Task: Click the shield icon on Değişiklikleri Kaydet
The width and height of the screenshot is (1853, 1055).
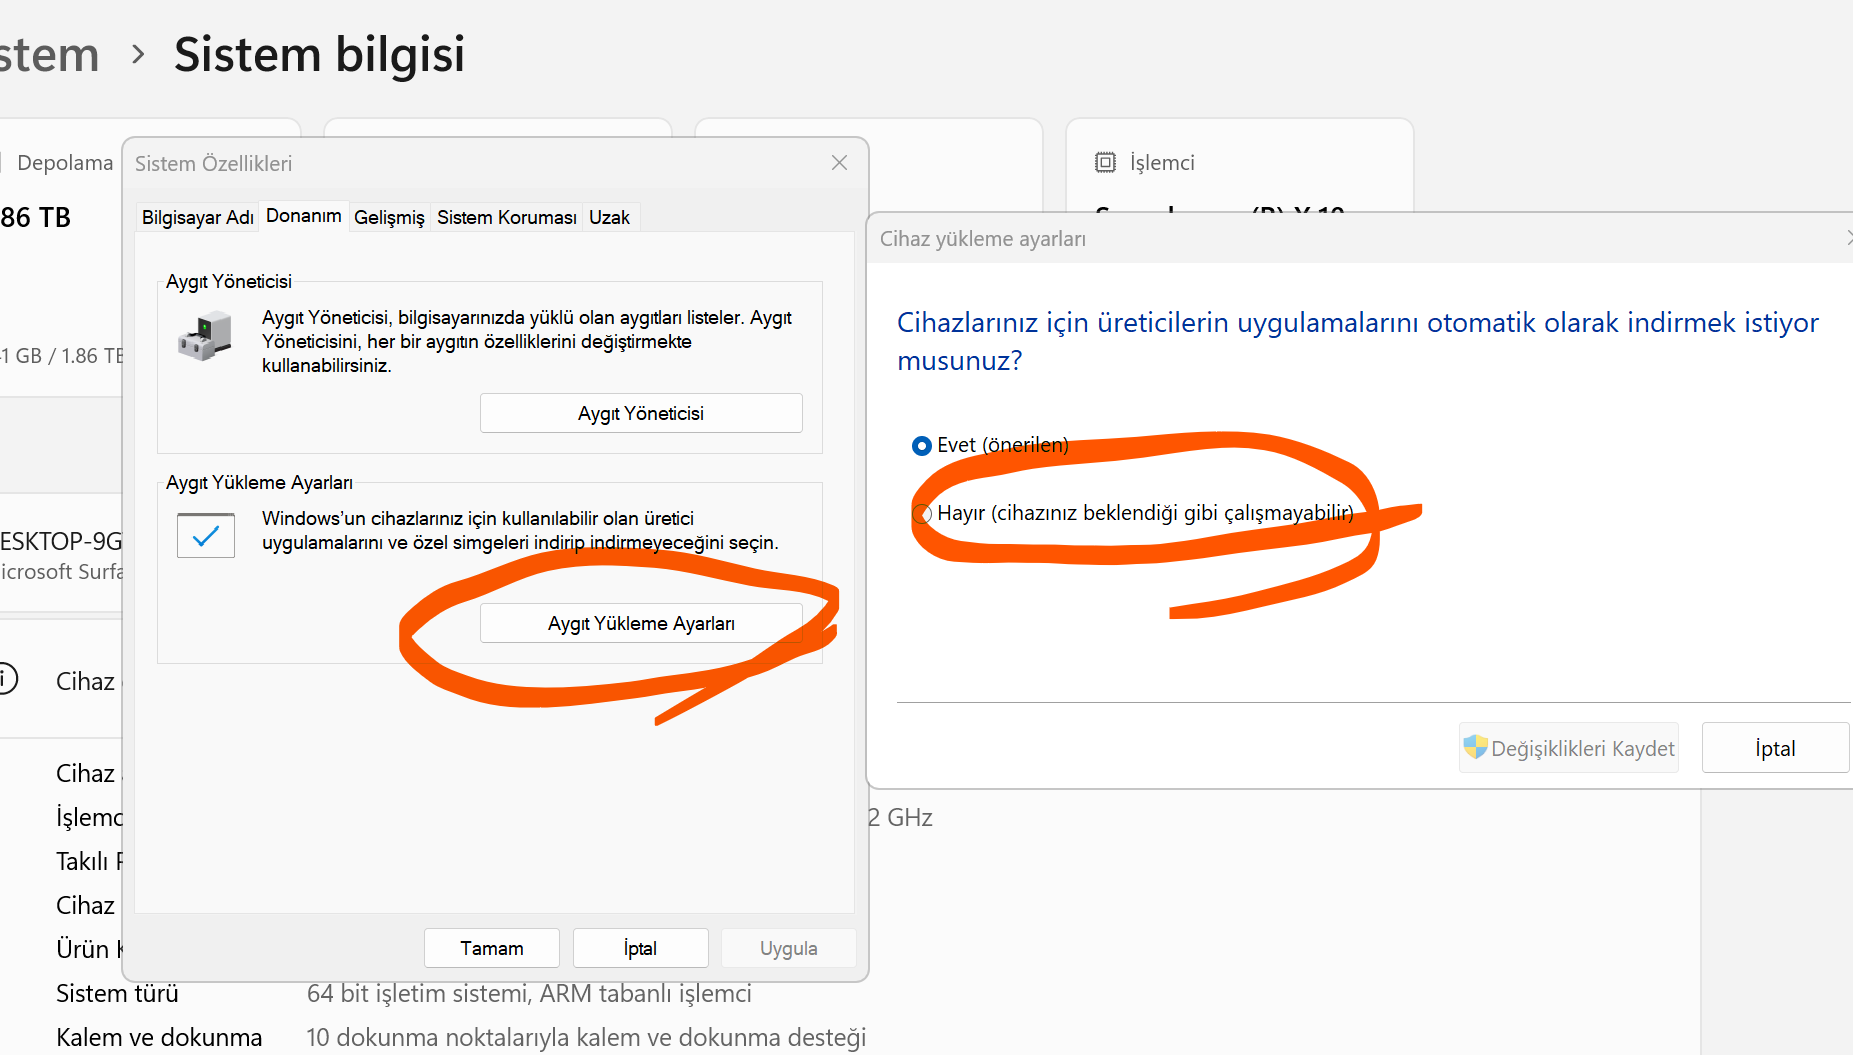Action: (x=1475, y=747)
